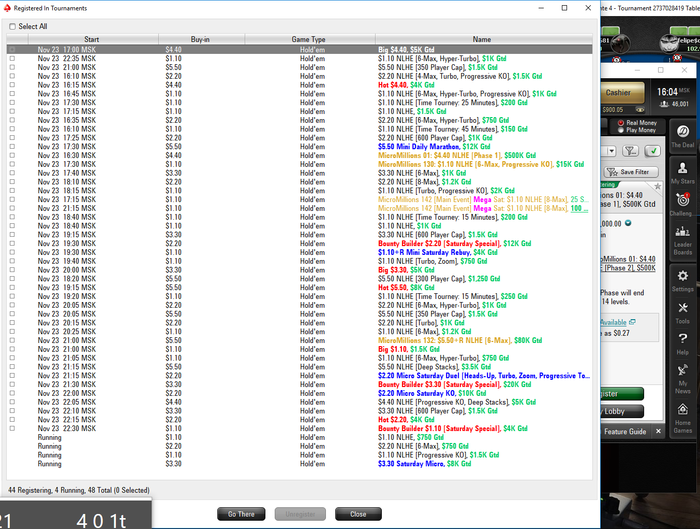
Task: Click the Available link in lobby
Action: pos(613,322)
